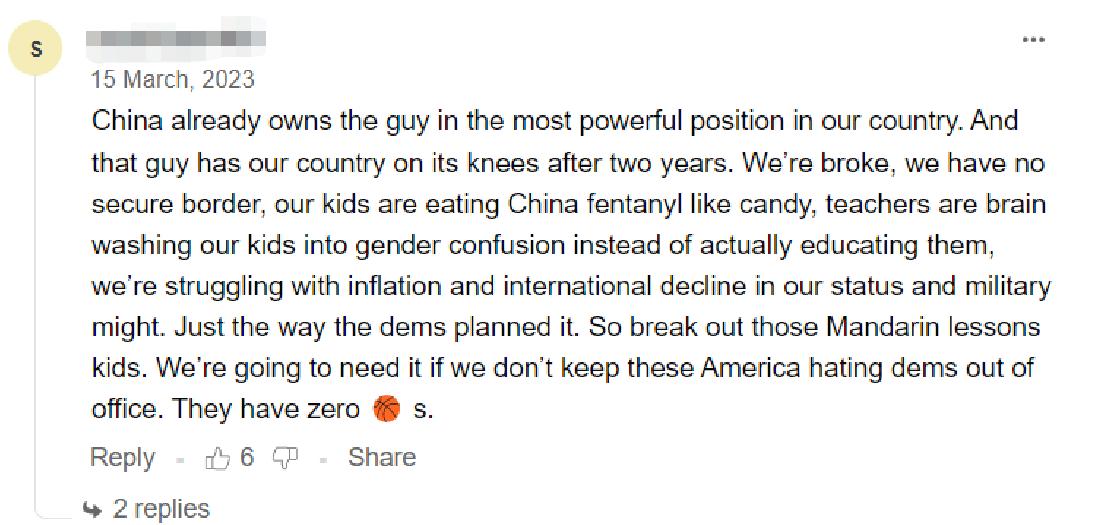Click the "15 March, 2023" timestamp
Screen dimensions: 1105x525
(172, 79)
